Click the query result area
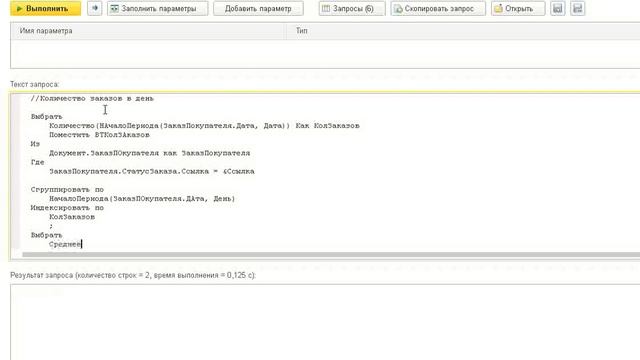This screenshot has width=640, height=360. click(x=325, y=322)
